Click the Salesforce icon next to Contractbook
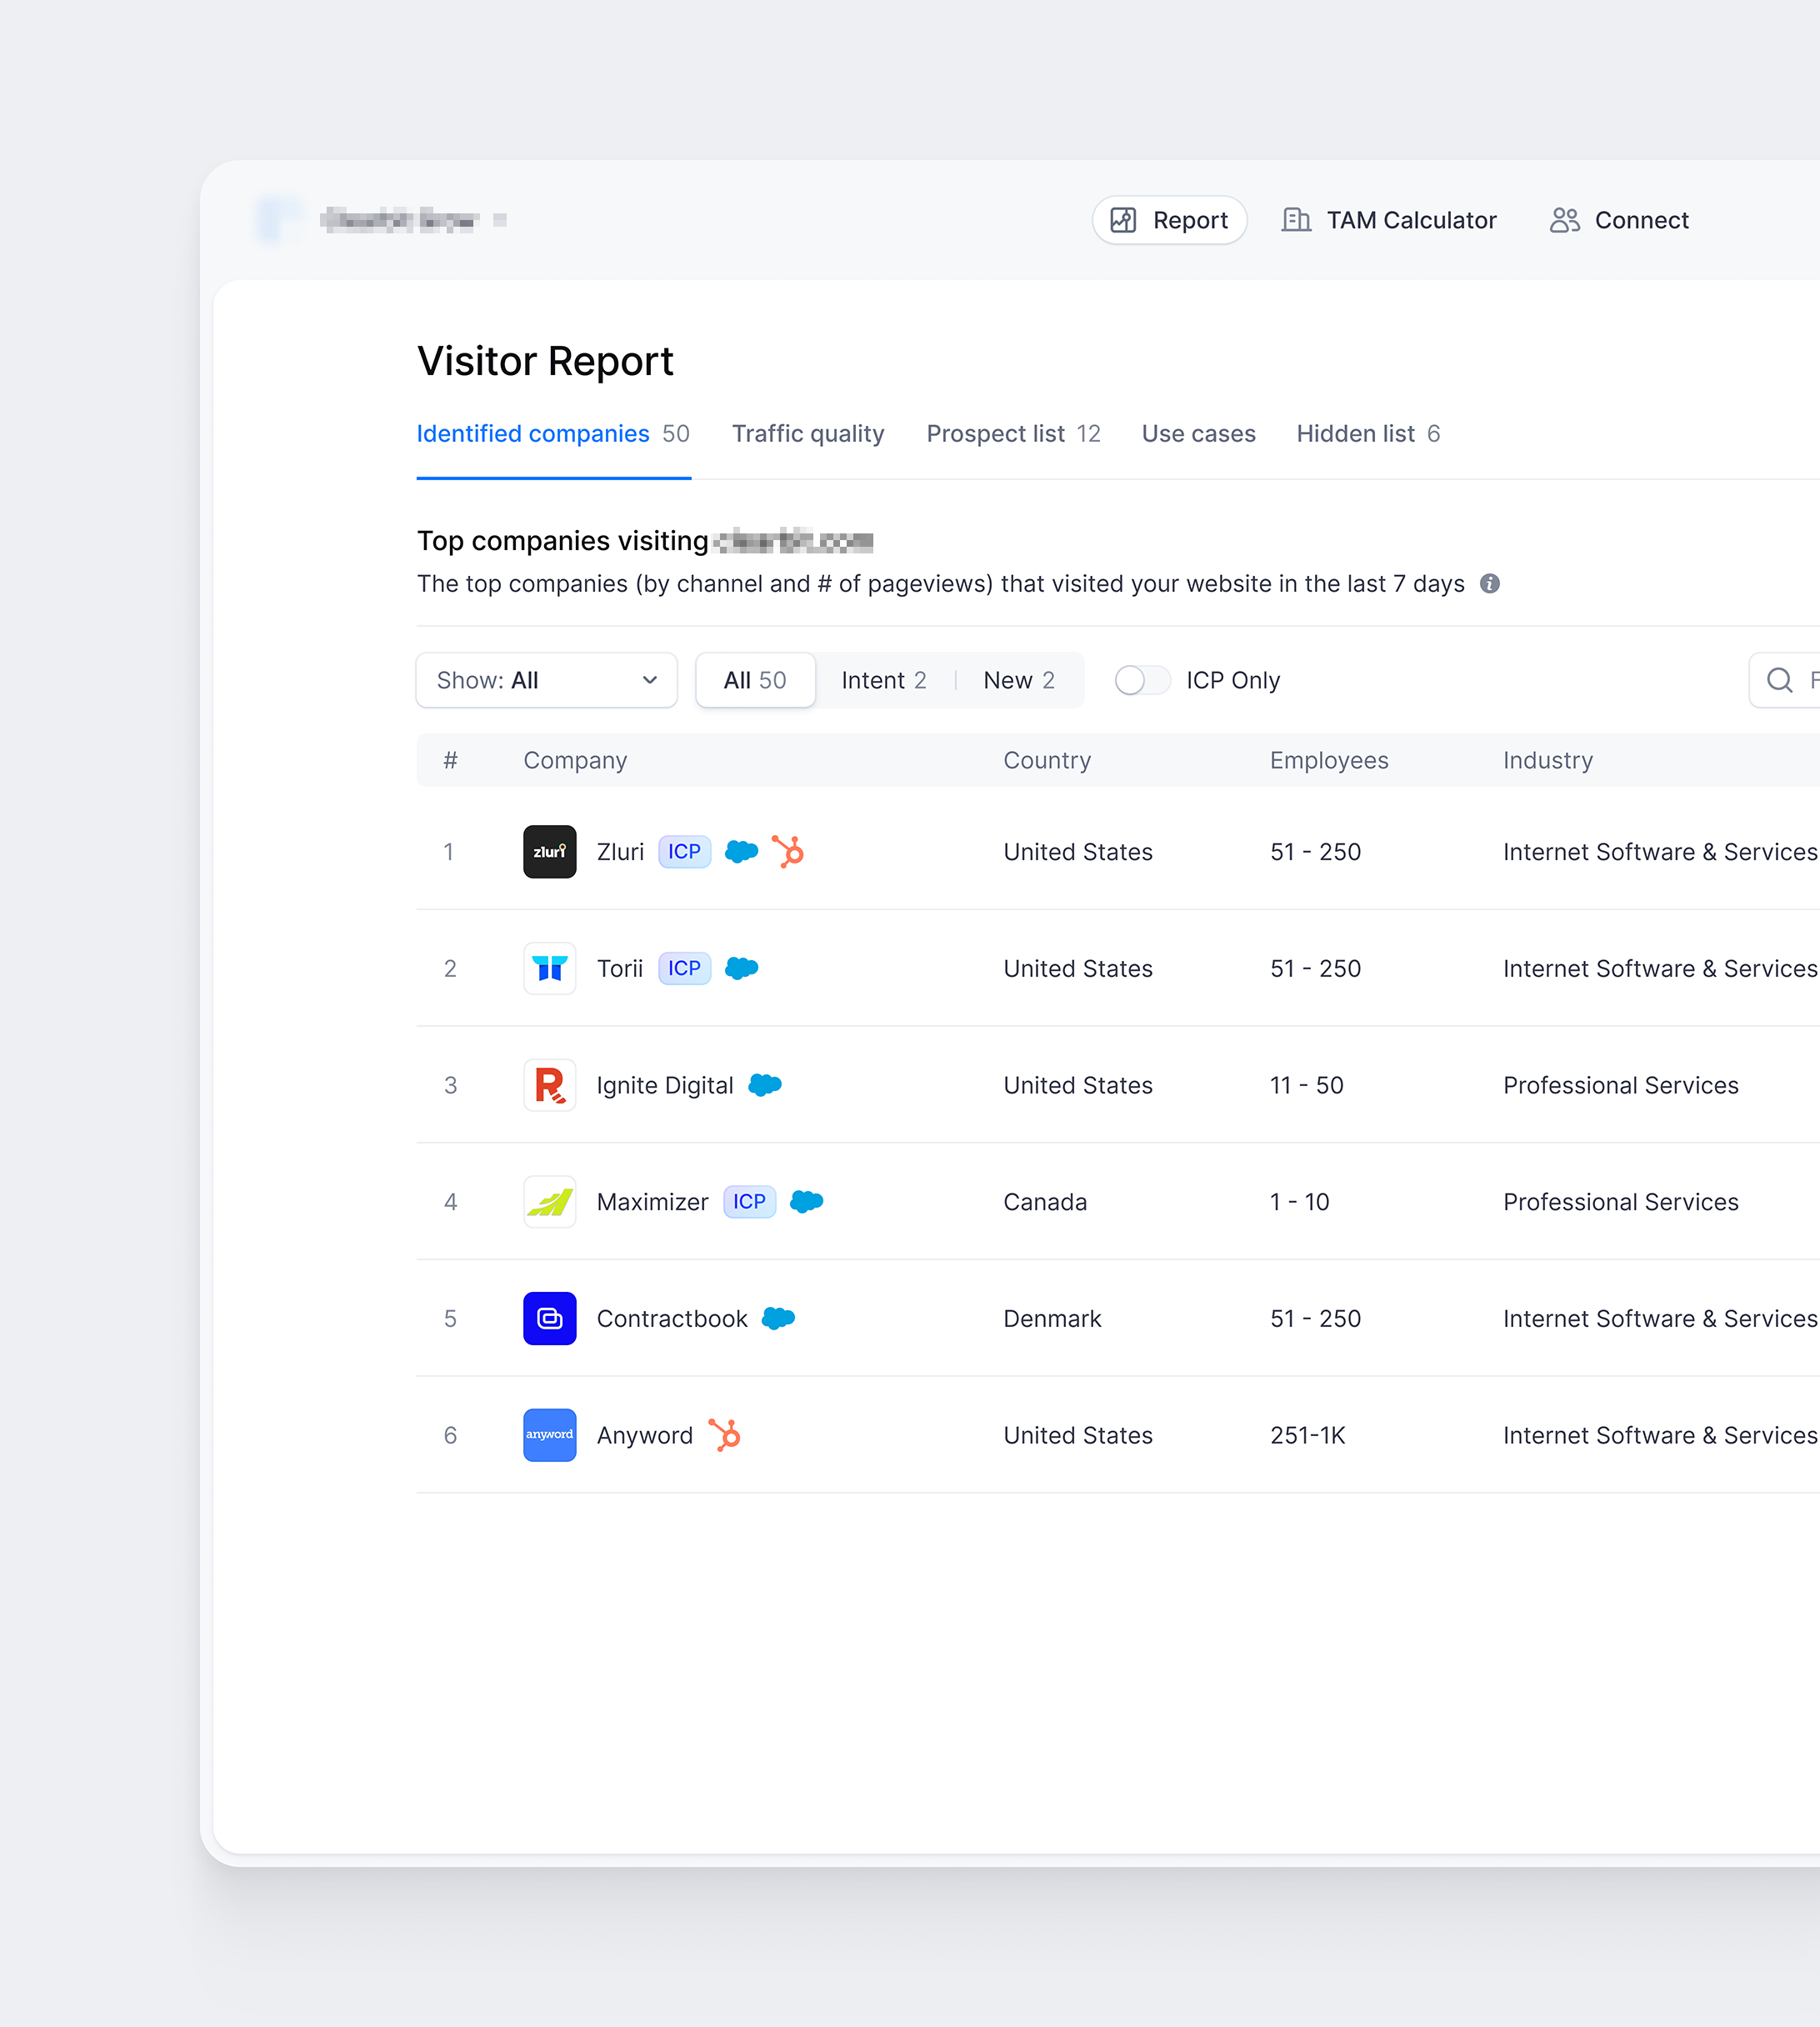Image resolution: width=1820 pixels, height=2027 pixels. [780, 1319]
